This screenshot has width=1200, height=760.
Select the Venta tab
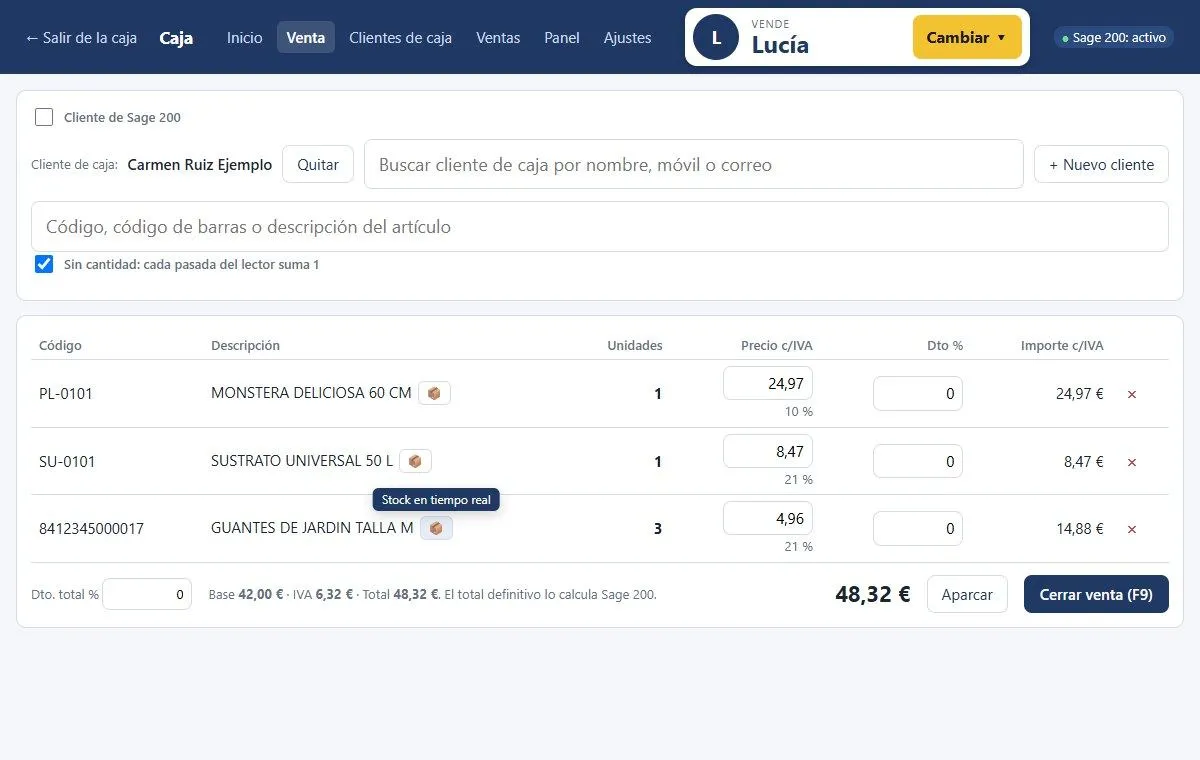[x=306, y=37]
